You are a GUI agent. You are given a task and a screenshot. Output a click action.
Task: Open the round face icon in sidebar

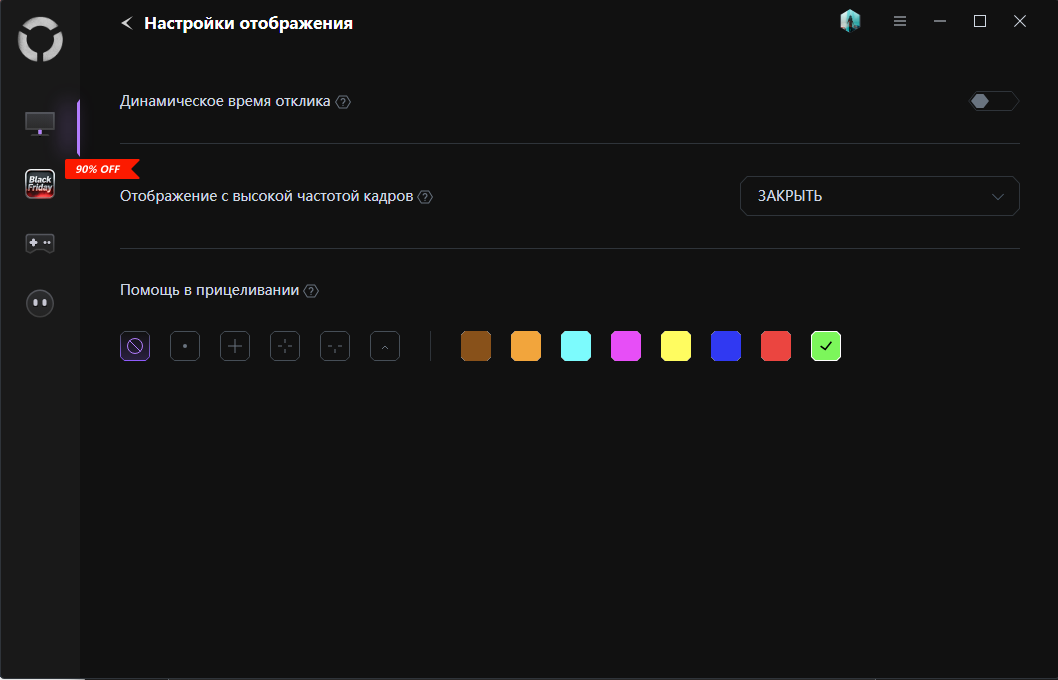(x=40, y=303)
